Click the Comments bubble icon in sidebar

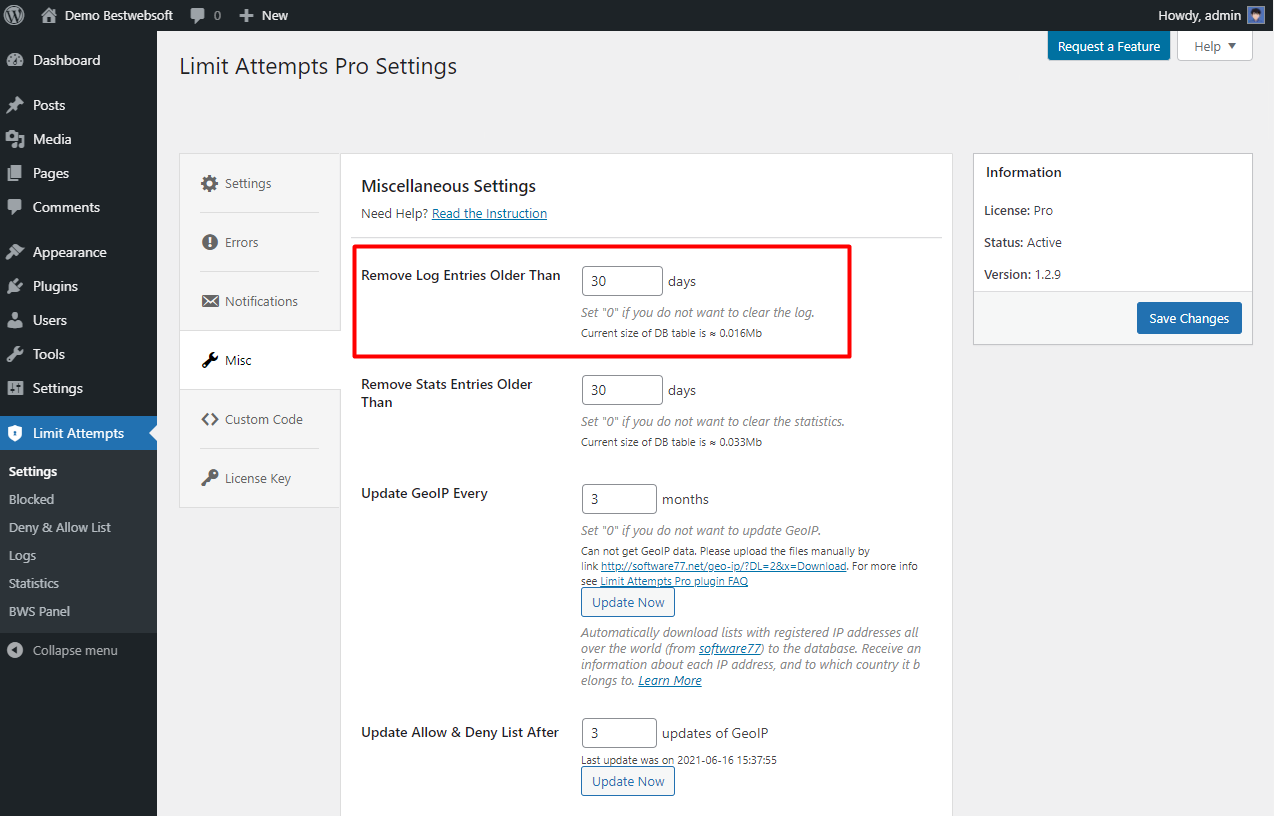[x=15, y=207]
